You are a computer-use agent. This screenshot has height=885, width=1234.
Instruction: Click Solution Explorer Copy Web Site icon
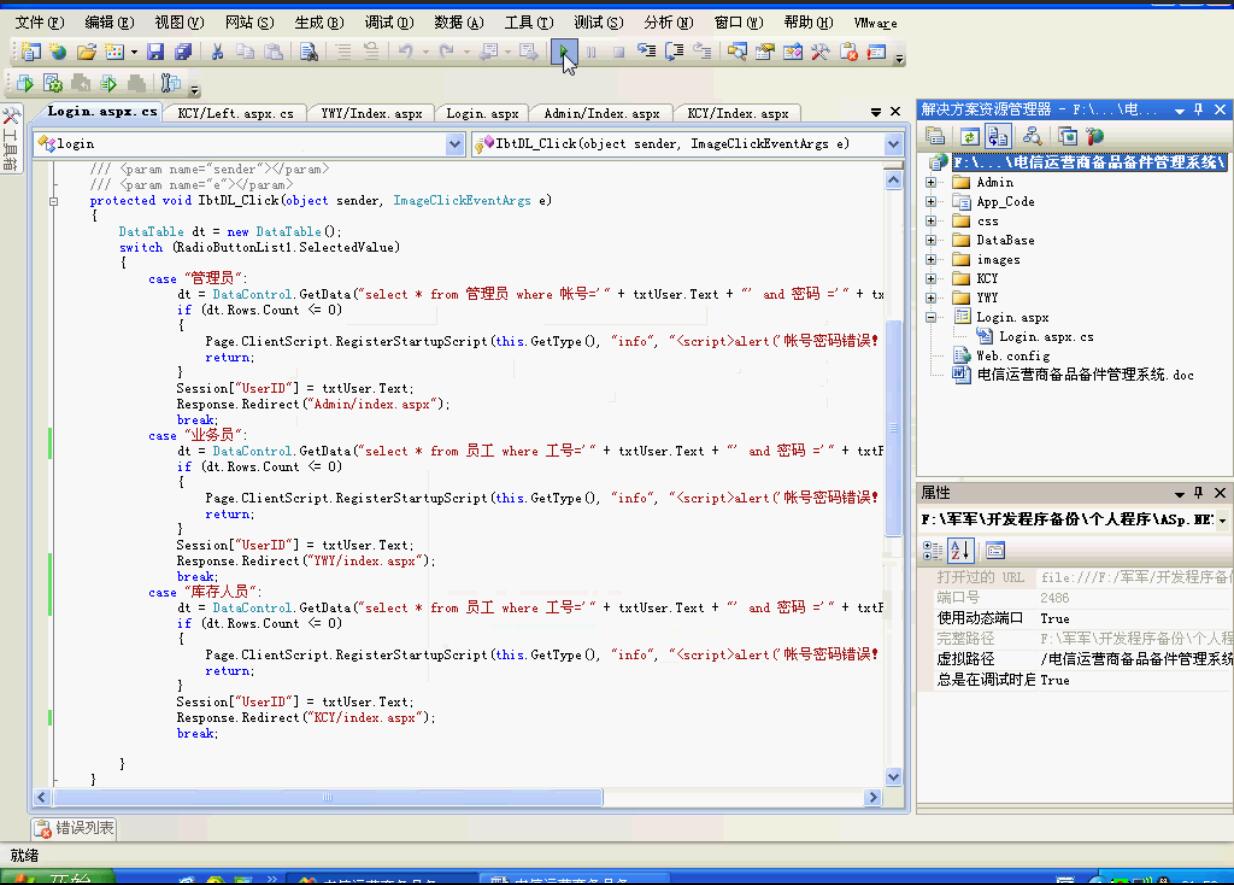click(1068, 136)
